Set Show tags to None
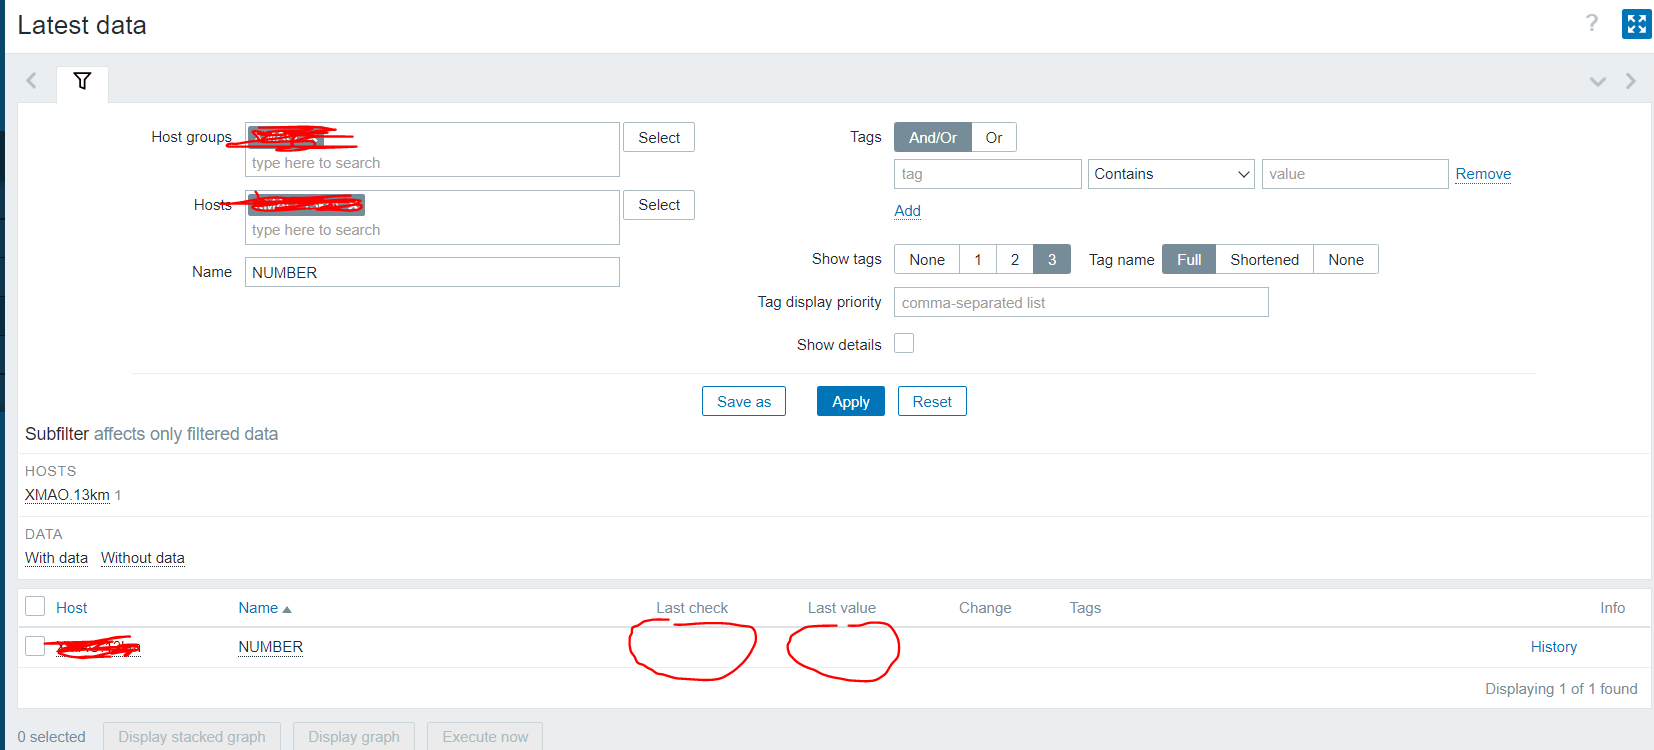The height and width of the screenshot is (750, 1654). coord(927,260)
